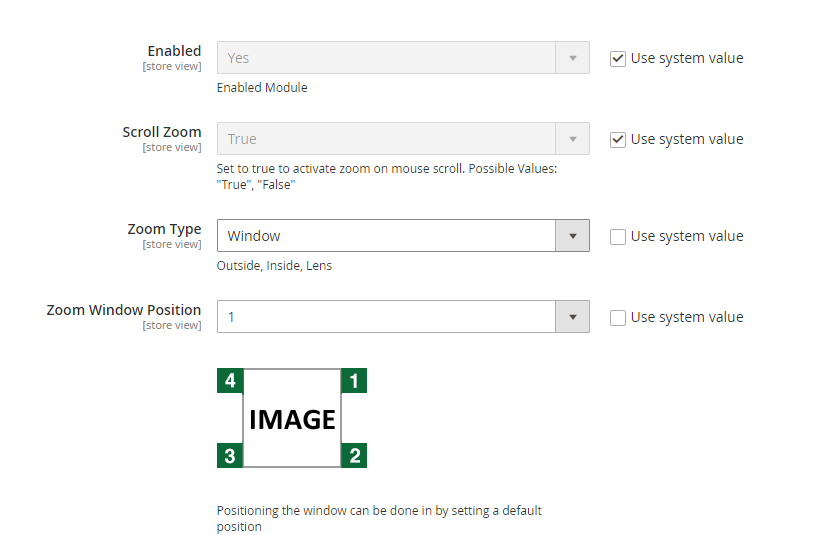
Task: Click the green position 4 marker
Action: (x=230, y=381)
